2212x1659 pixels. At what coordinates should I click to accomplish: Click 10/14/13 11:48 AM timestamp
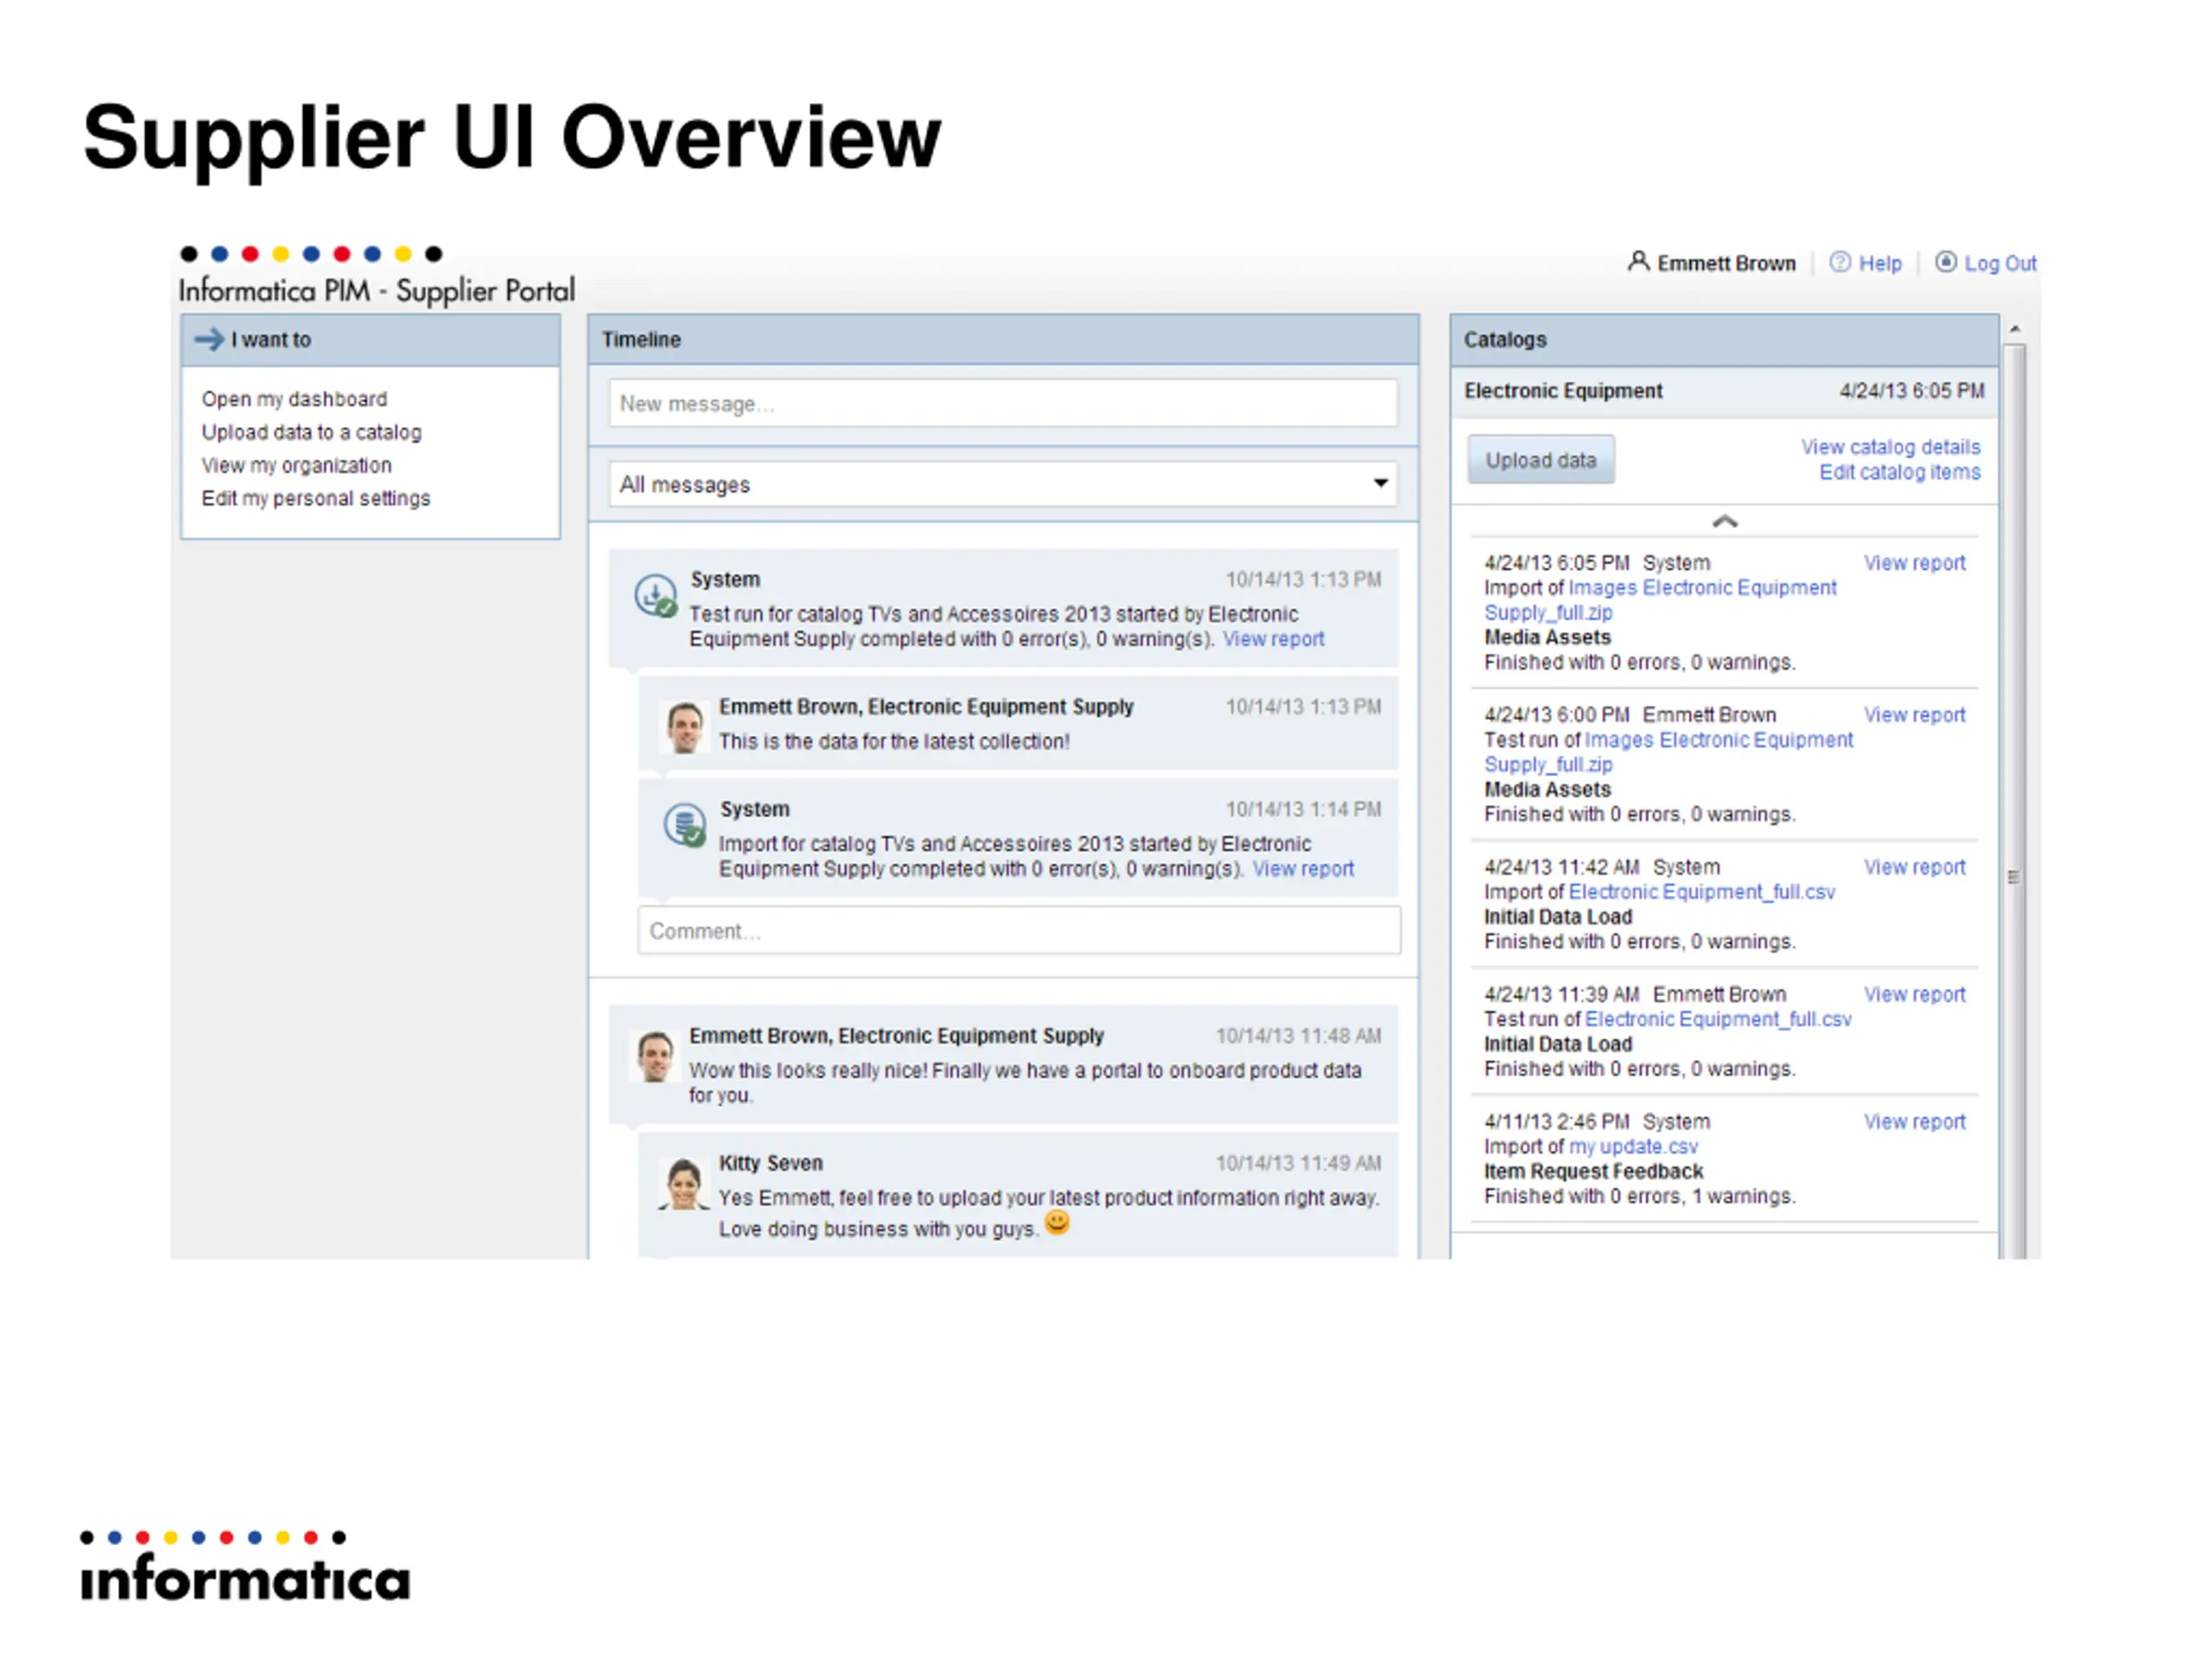[1298, 1036]
